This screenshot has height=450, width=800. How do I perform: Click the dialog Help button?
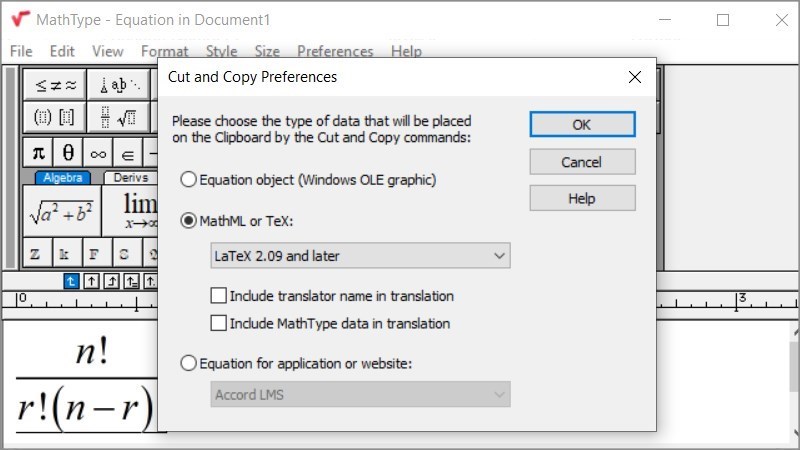(582, 198)
